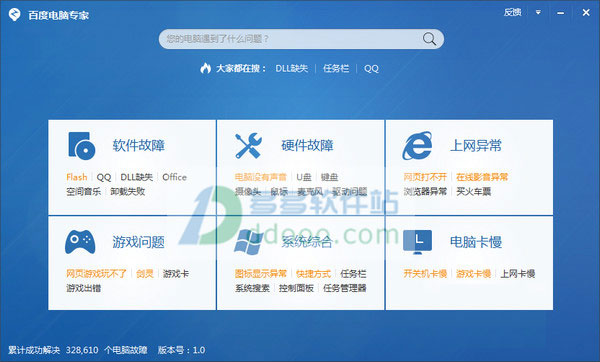Open the 软件故障 category title
The image size is (600, 362).
[139, 145]
